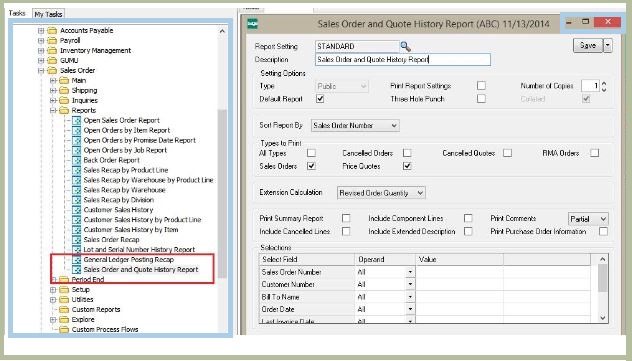
Task: Click the Sales Order Recap icon
Action: pos(77,239)
